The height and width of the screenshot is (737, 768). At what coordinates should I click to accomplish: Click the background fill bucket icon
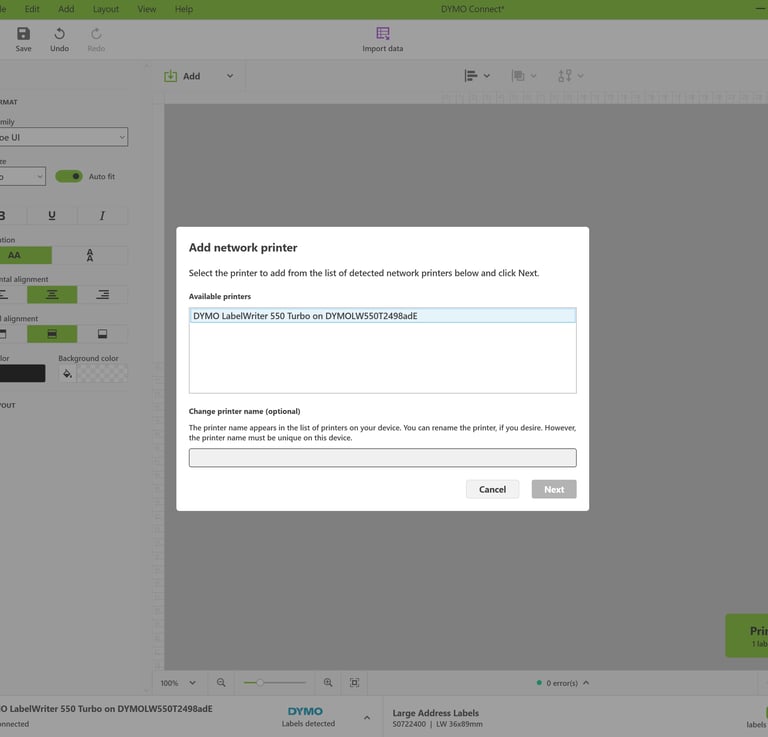point(67,374)
